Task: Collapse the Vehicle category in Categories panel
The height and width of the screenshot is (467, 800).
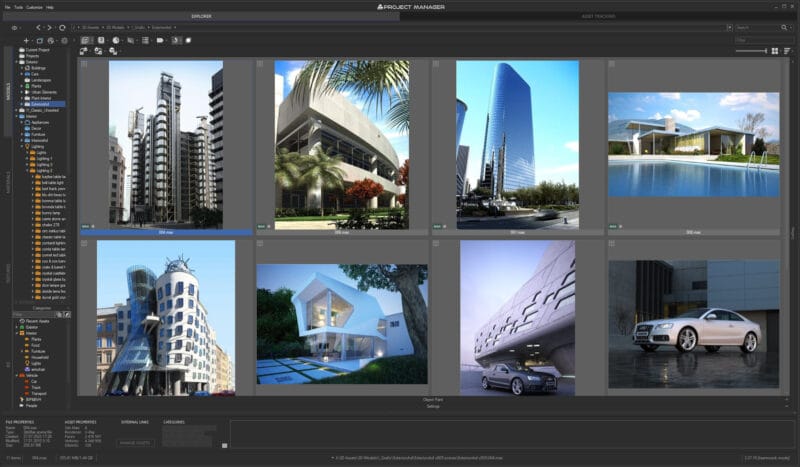Action: tap(17, 376)
